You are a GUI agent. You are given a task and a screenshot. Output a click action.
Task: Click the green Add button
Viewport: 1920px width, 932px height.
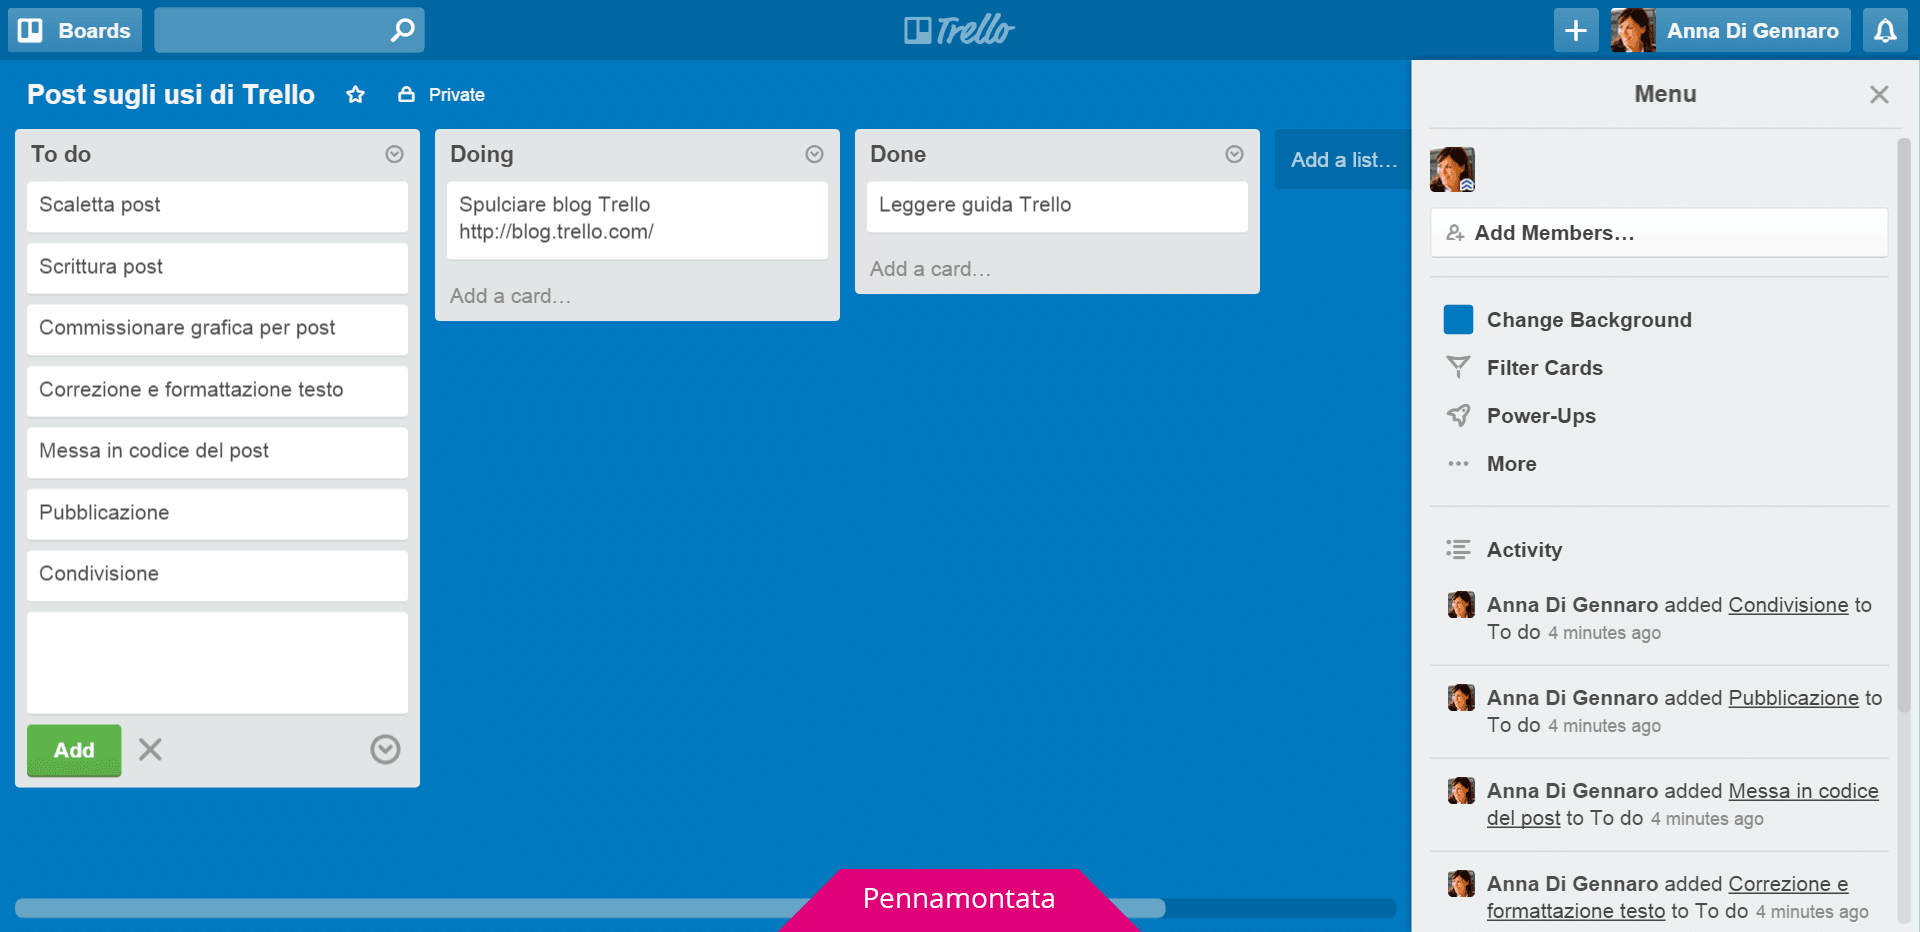74,750
